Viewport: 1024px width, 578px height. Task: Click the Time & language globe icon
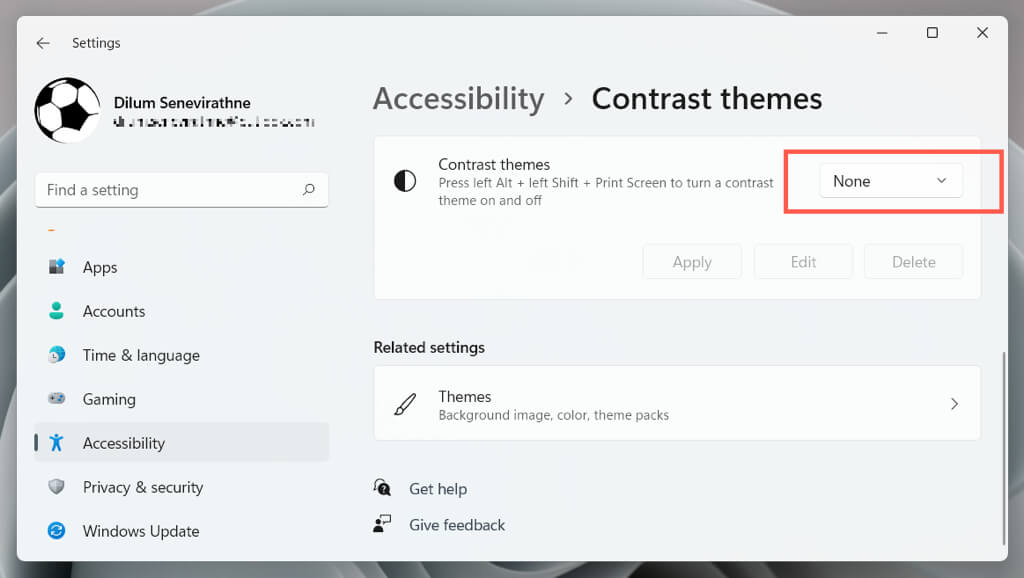[57, 355]
